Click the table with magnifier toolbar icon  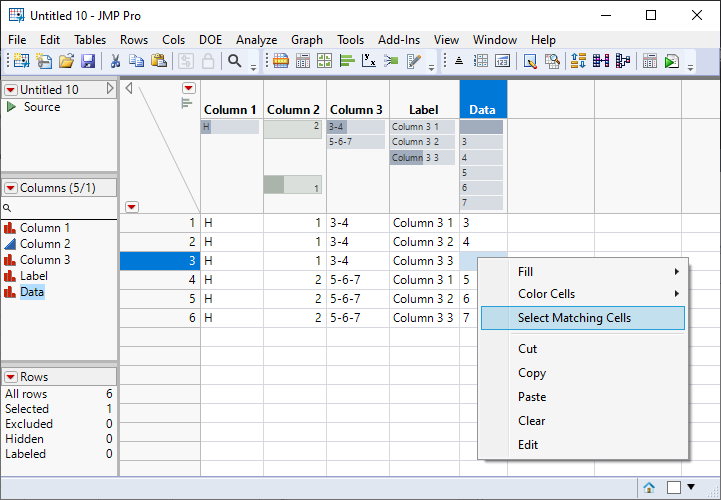pos(552,61)
